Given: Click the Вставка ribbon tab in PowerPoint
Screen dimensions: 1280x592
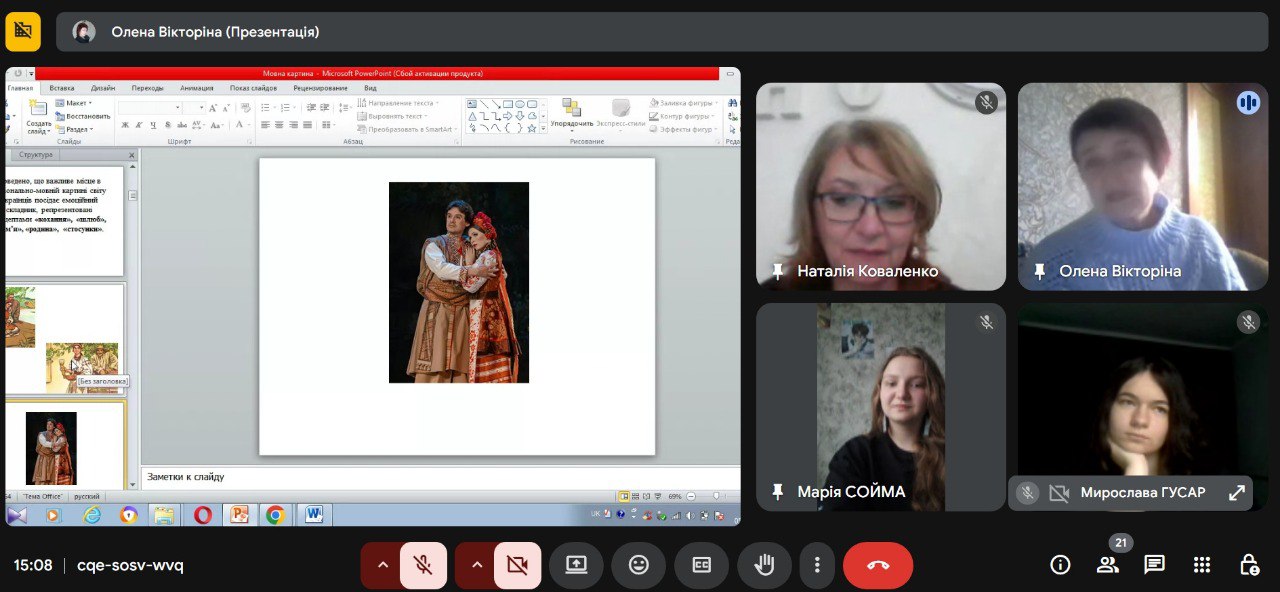Looking at the screenshot, I should coord(62,88).
